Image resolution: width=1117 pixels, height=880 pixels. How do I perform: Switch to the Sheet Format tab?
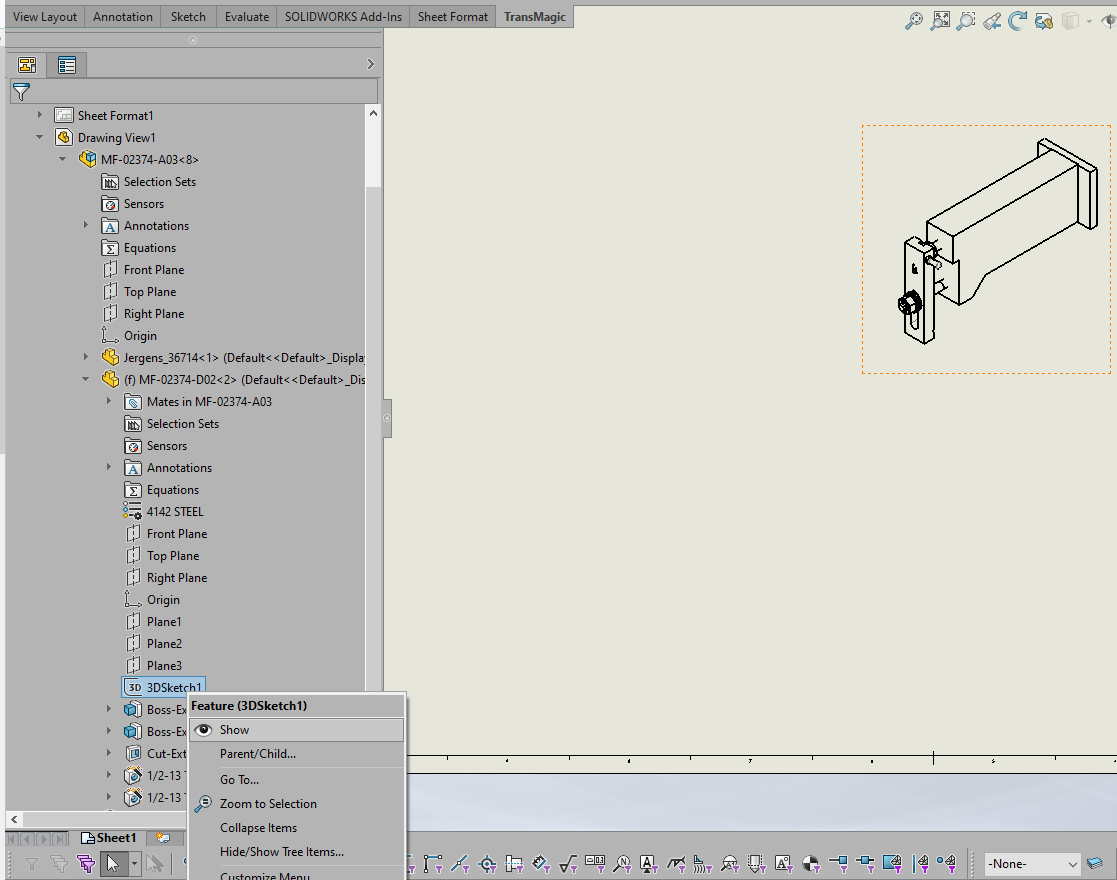(x=453, y=16)
